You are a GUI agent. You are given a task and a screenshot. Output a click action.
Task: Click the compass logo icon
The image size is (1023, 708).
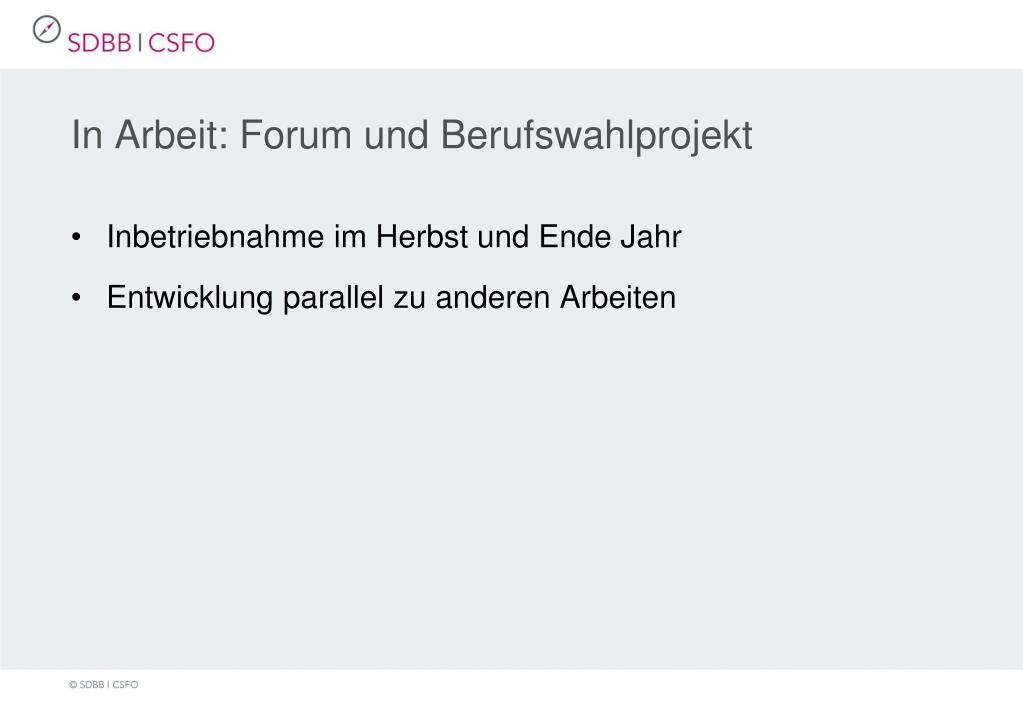pos(46,29)
